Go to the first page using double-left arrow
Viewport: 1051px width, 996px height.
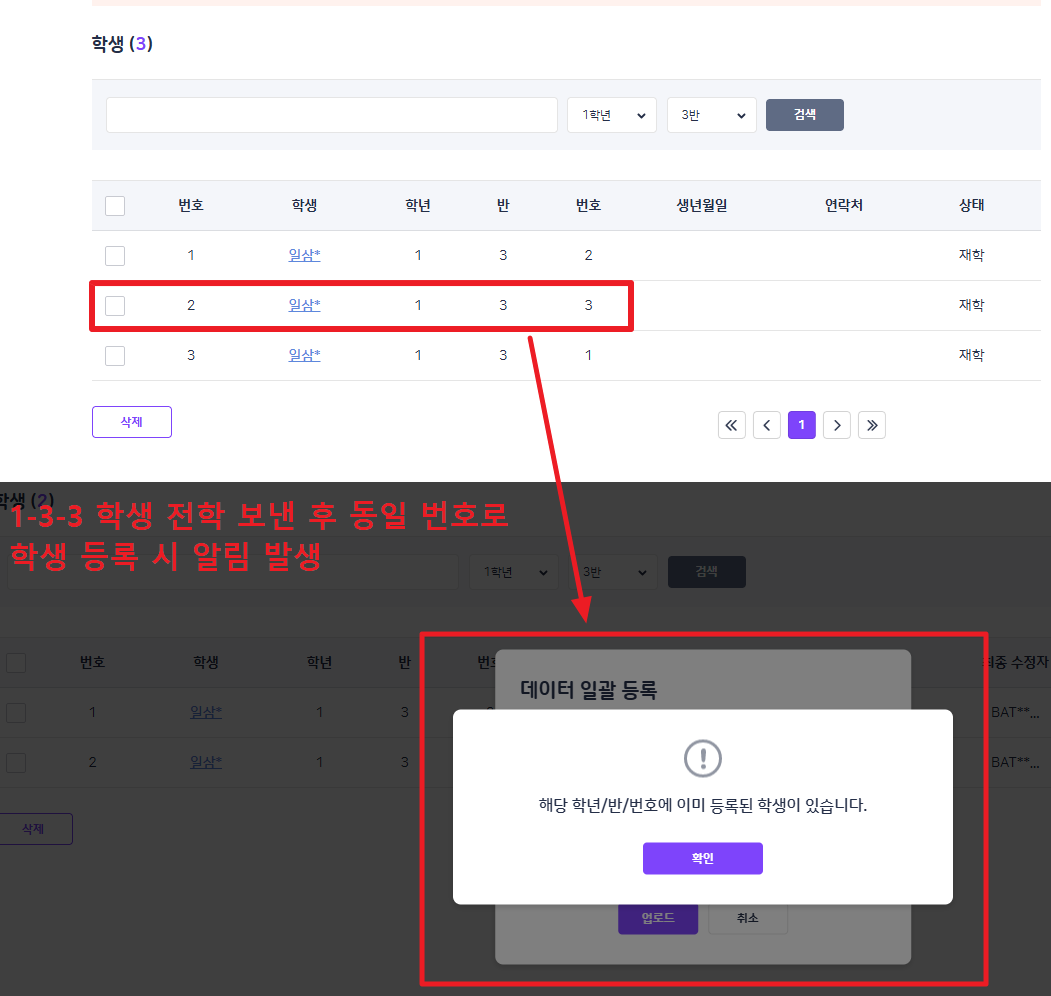[732, 425]
